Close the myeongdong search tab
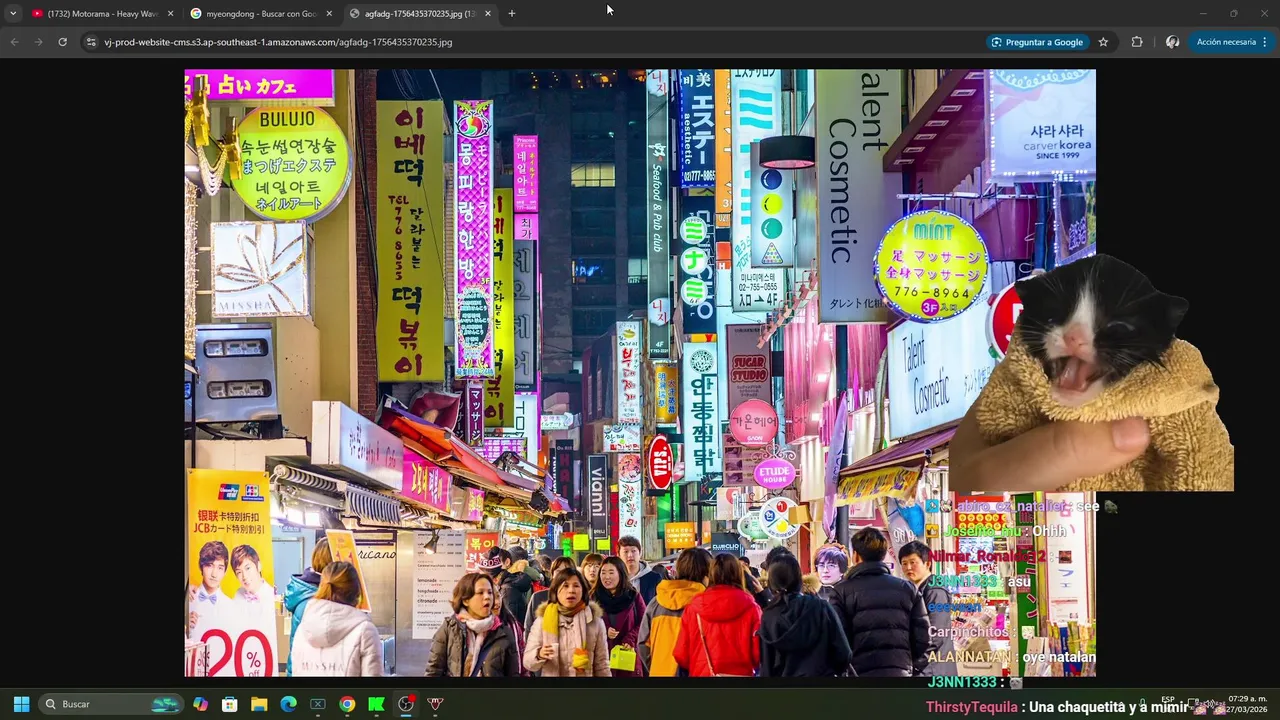1280x720 pixels. pyautogui.click(x=329, y=13)
